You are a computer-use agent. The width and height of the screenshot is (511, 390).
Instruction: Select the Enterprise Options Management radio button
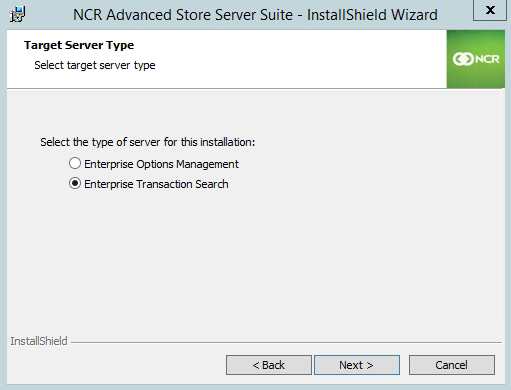(x=75, y=164)
